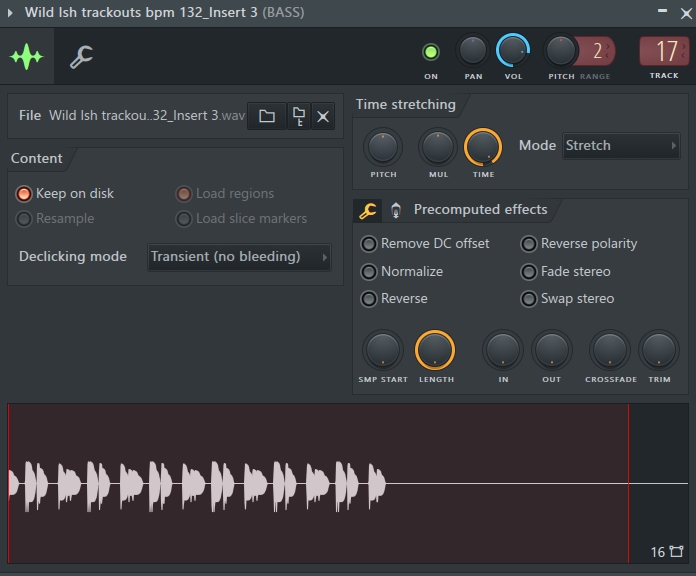Click the file tree browse icon
Image resolution: width=696 pixels, height=576 pixels.
click(x=299, y=116)
